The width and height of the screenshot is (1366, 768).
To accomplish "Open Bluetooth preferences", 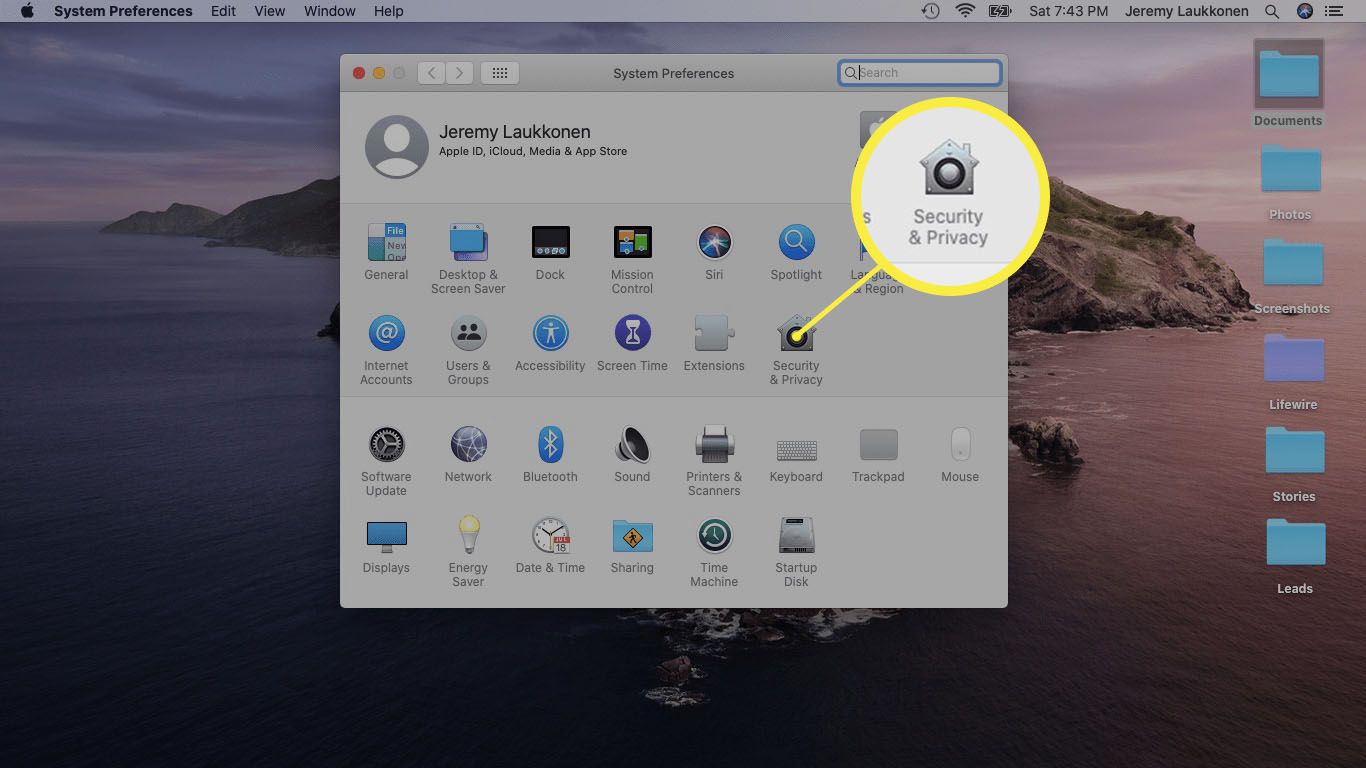I will pos(550,454).
